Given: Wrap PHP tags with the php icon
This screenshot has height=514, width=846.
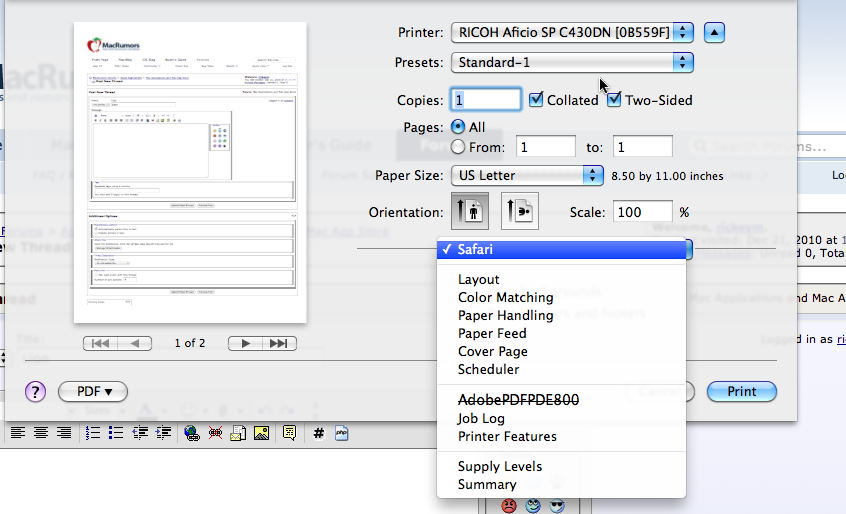Looking at the screenshot, I should coord(342,433).
